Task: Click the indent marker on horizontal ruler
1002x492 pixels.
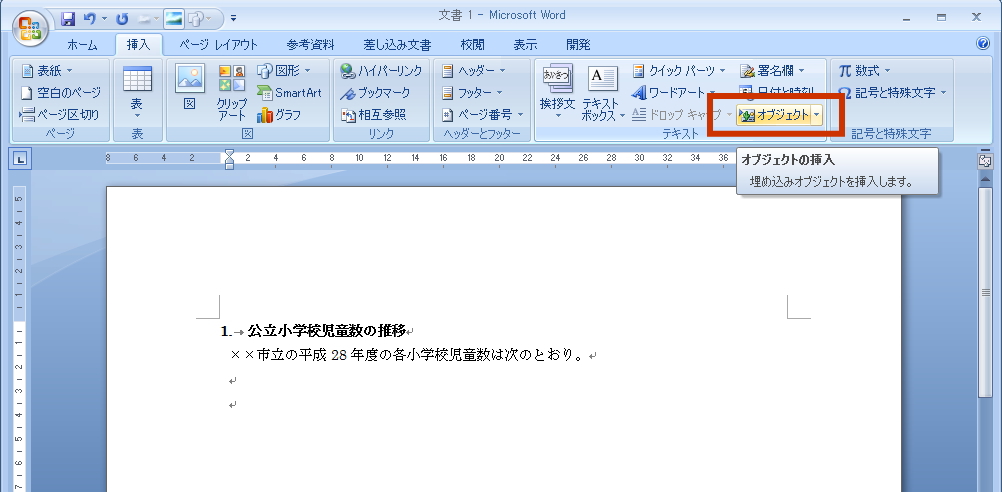Action: 229,158
